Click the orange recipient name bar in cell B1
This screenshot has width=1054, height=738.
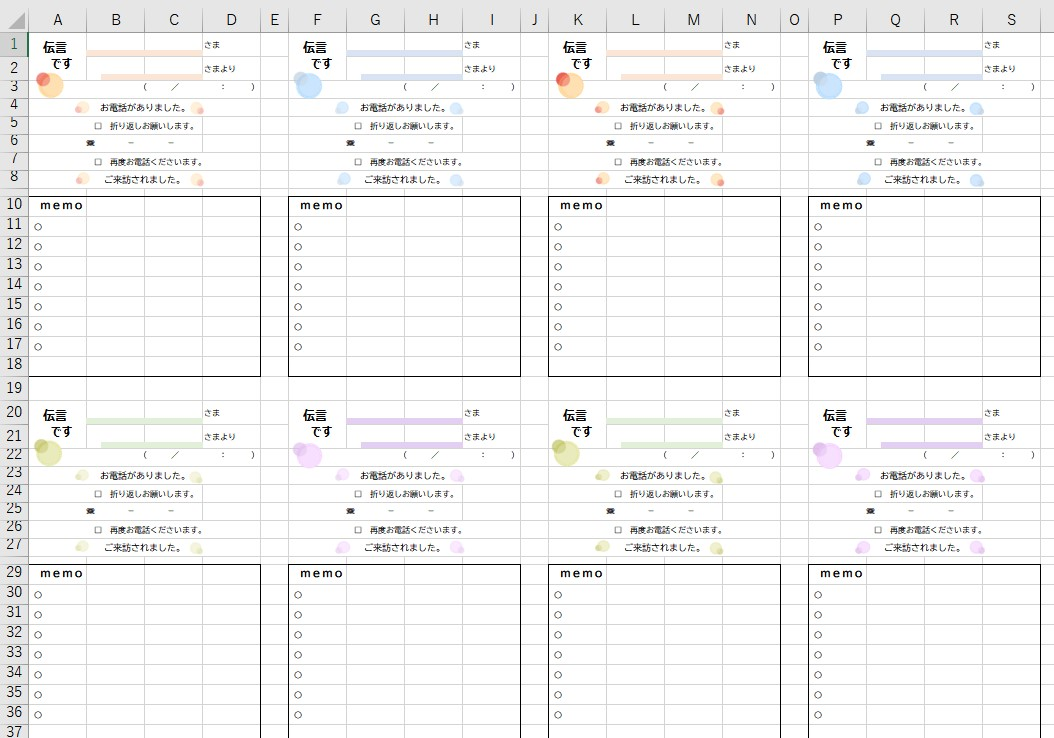pos(144,53)
